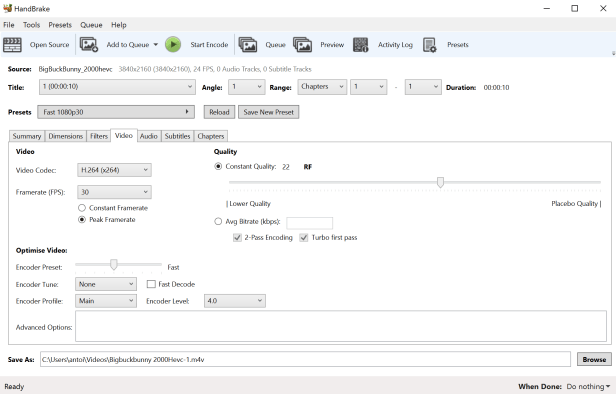Select the Video tab
616x394 pixels.
pyautogui.click(x=124, y=135)
